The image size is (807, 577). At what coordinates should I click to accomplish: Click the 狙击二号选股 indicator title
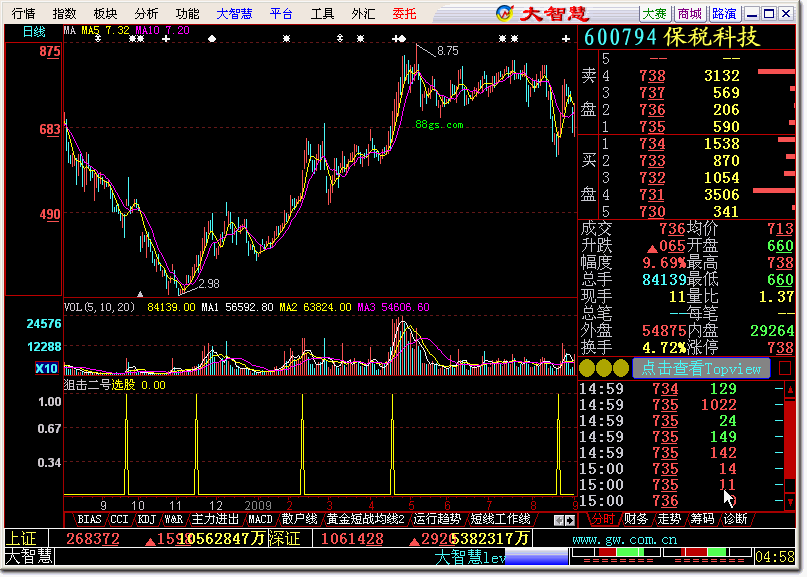tap(99, 385)
